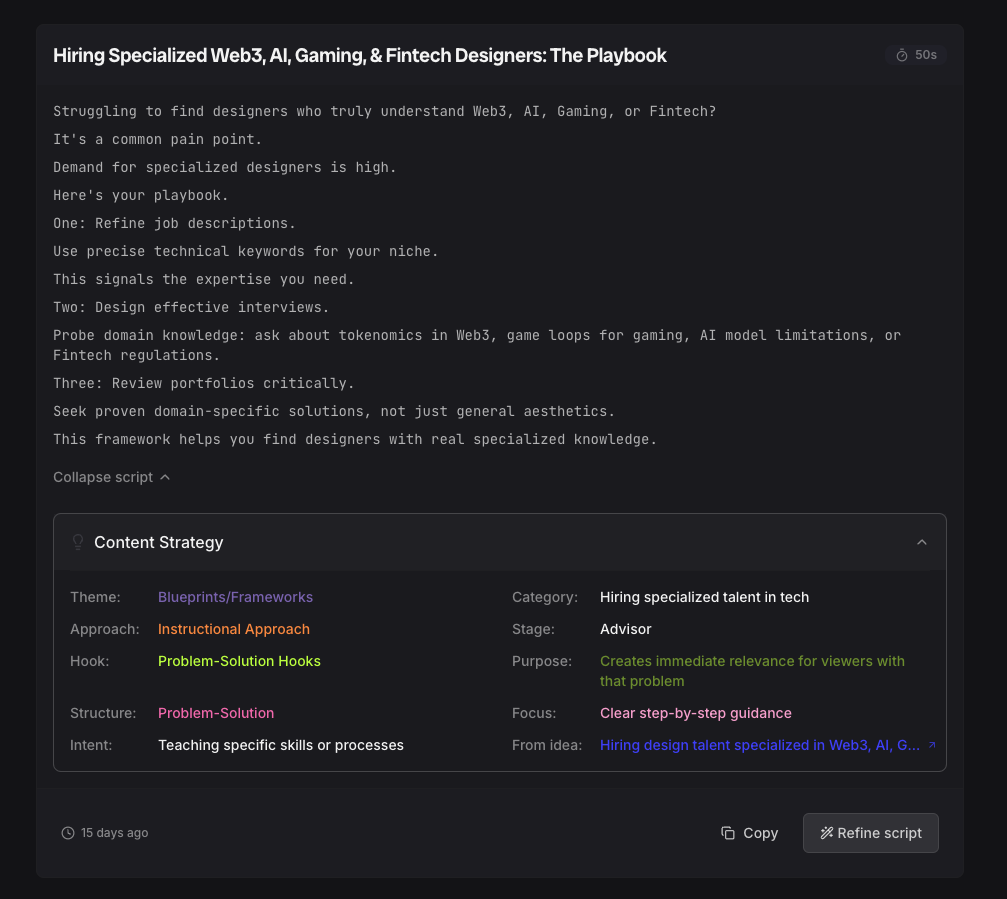Click Teaching specific skills or processes
Viewport: 1007px width, 899px height.
[x=281, y=746]
